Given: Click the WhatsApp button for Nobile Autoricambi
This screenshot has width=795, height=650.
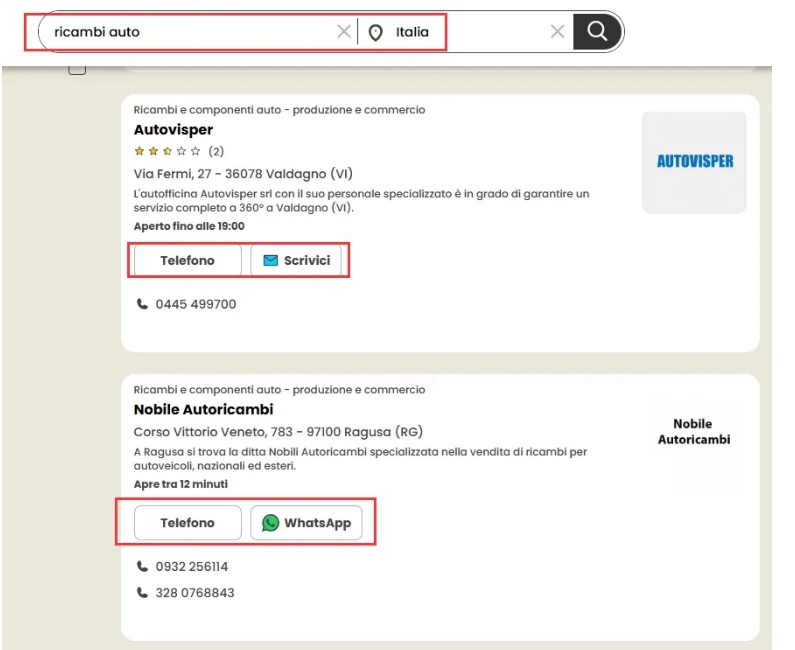Looking at the screenshot, I should (x=306, y=523).
